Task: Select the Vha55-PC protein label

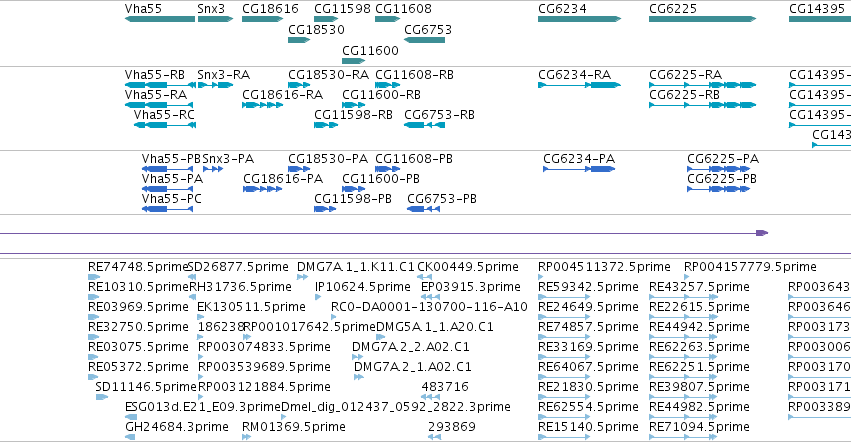Action: coord(172,199)
